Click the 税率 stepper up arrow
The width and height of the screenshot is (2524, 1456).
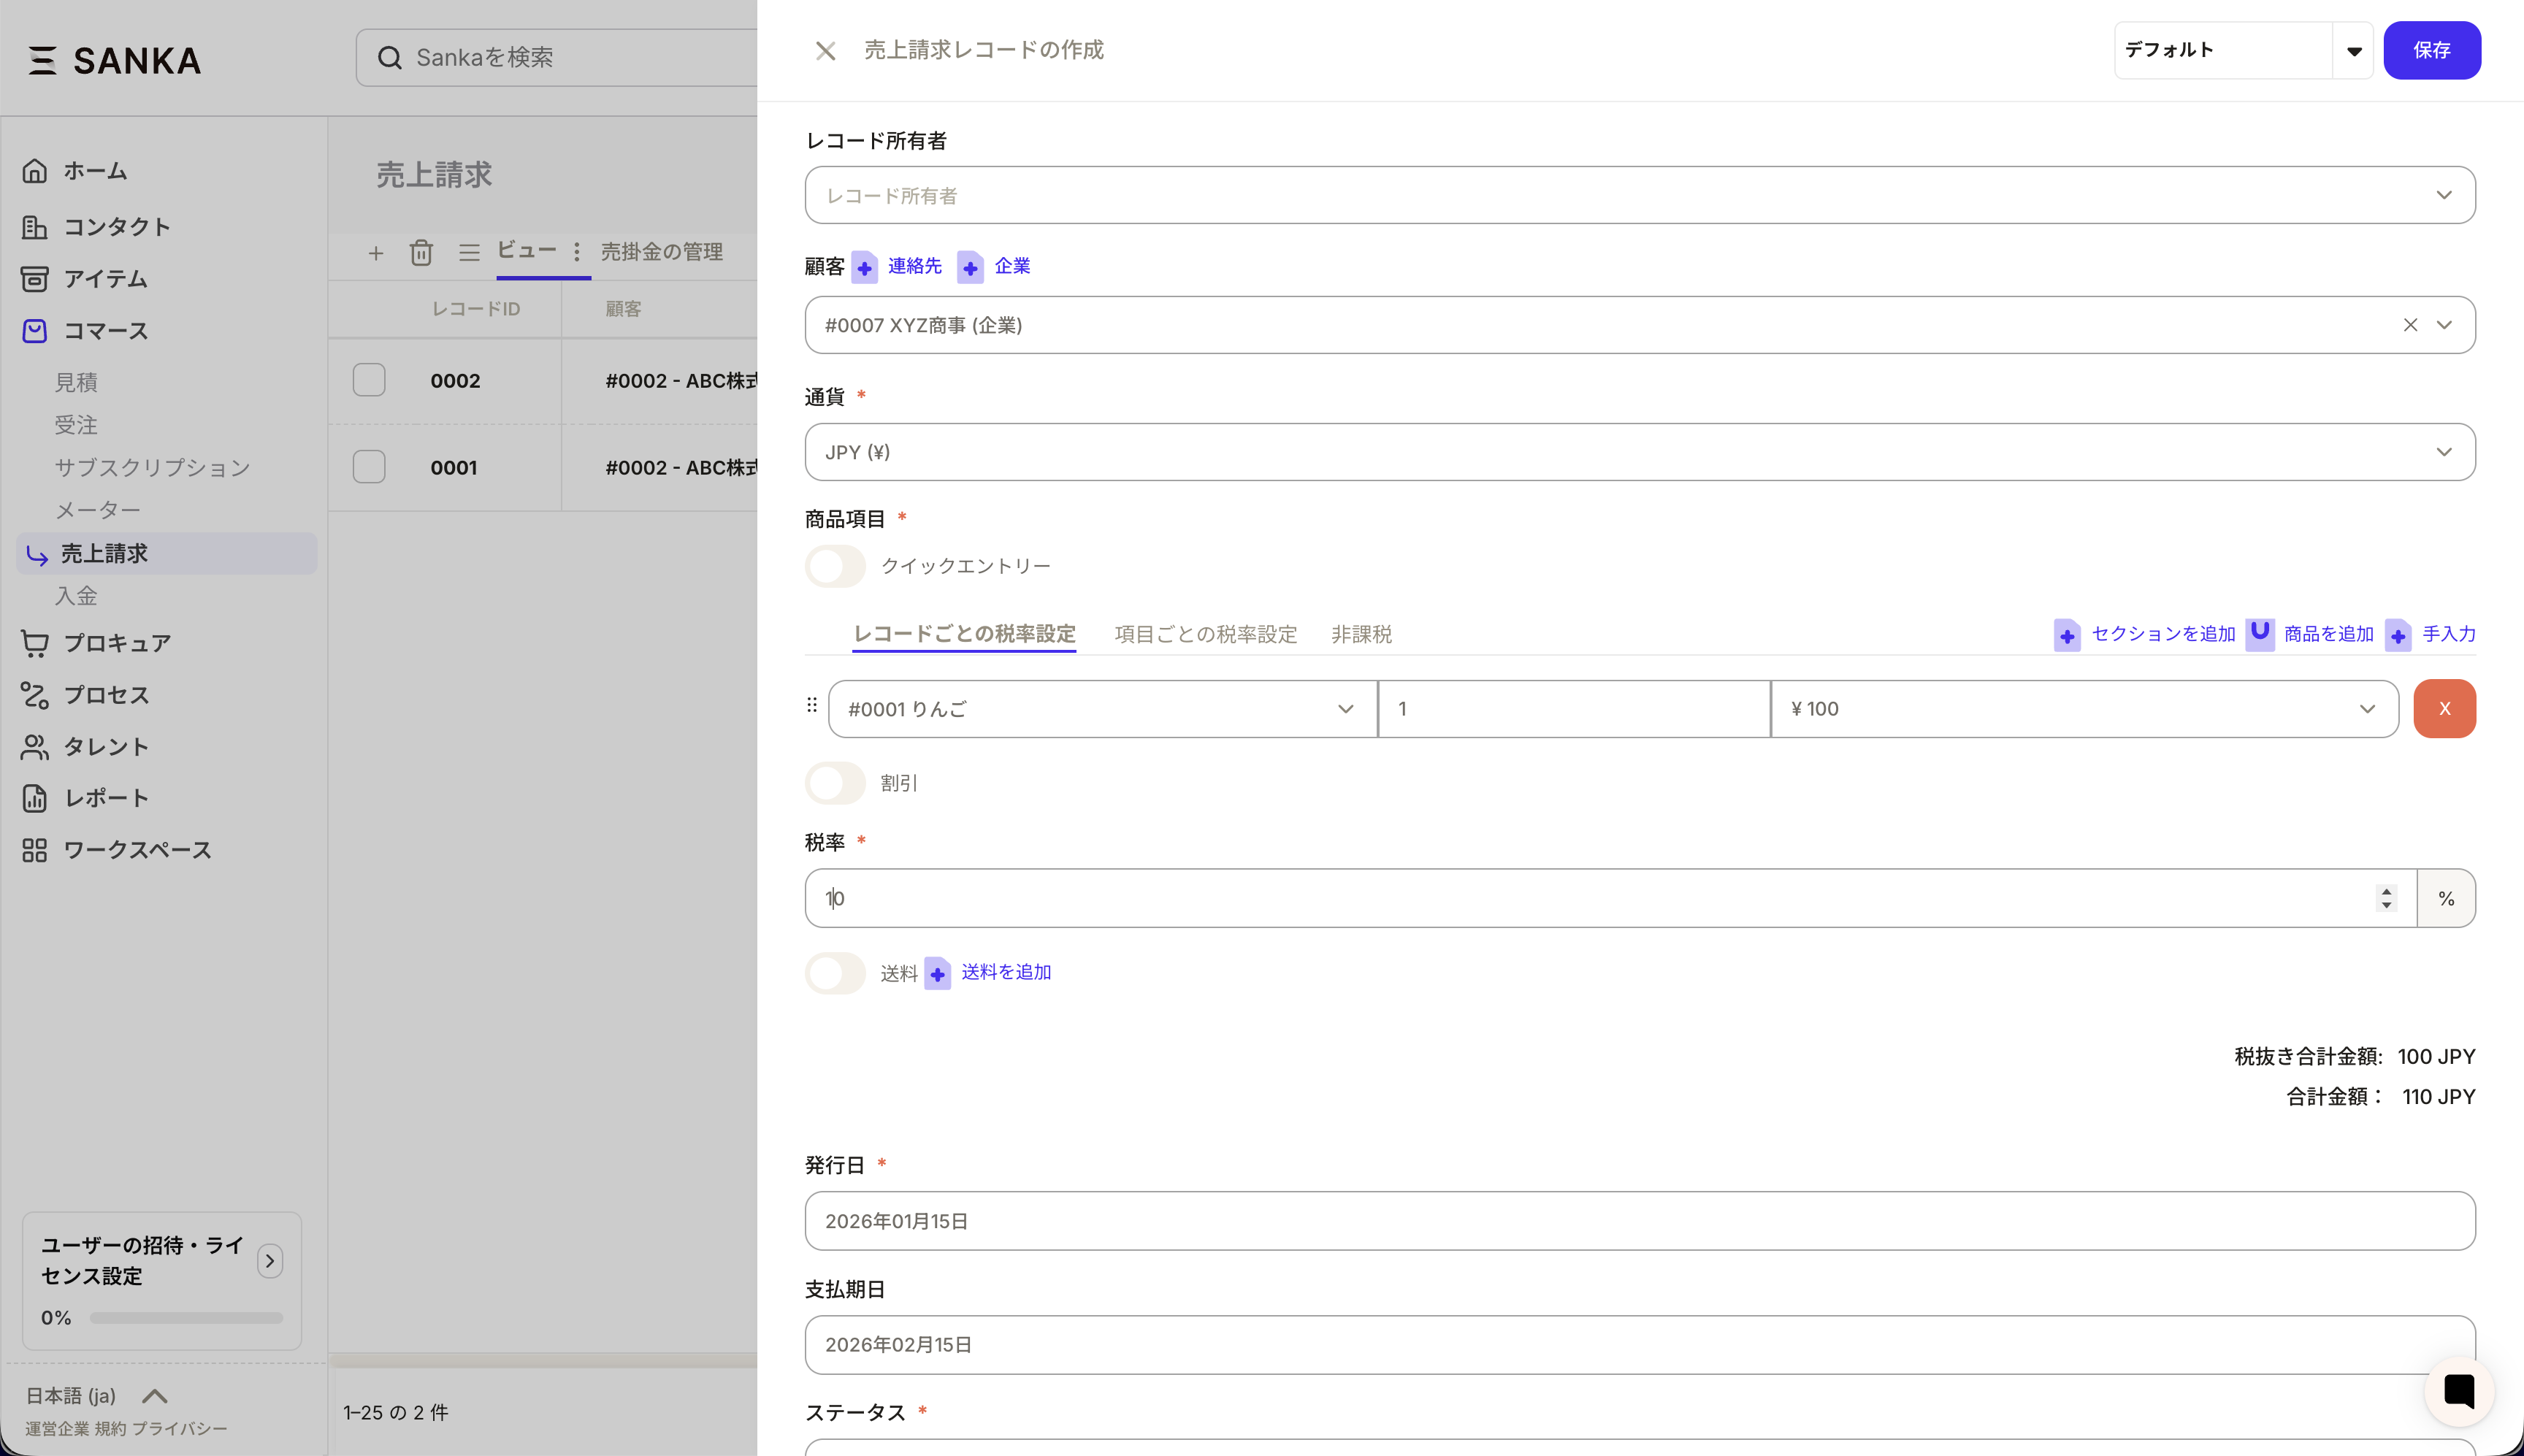pyautogui.click(x=2386, y=890)
